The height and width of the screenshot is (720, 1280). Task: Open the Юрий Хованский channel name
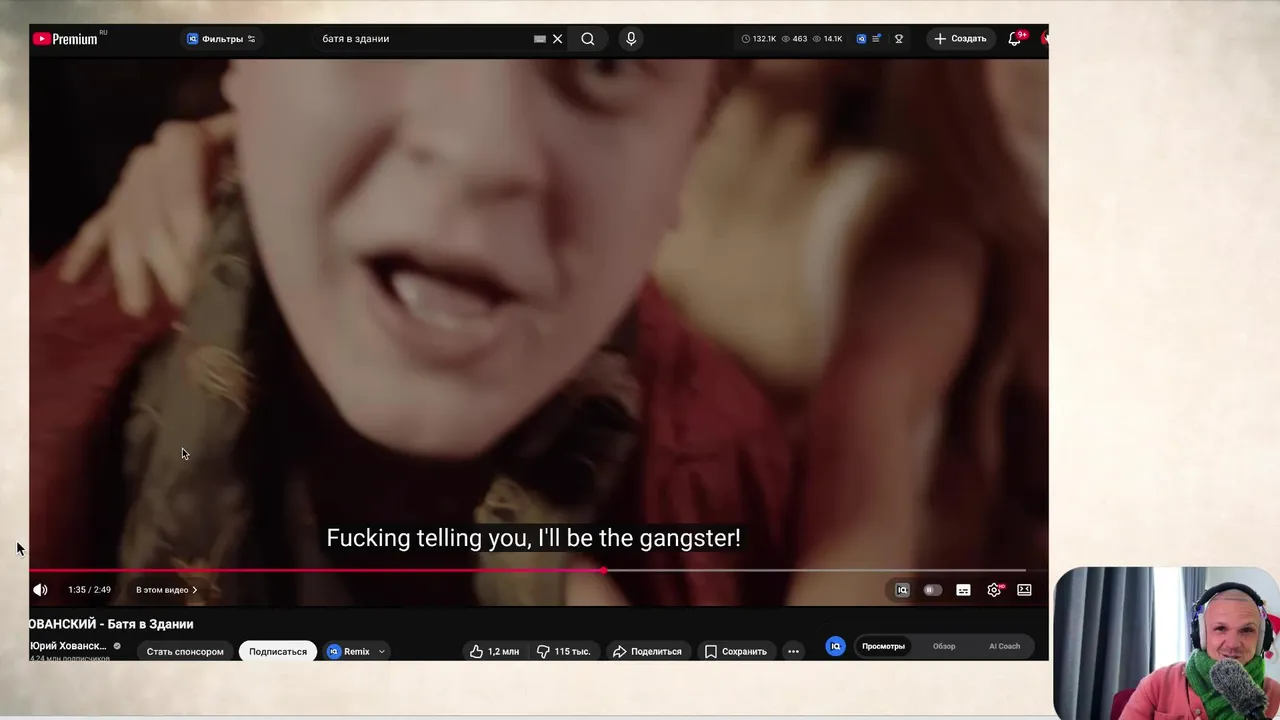tap(68, 646)
